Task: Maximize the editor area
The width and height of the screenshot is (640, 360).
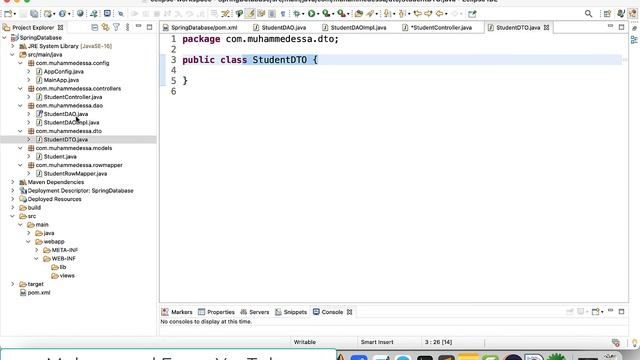Action: (621, 27)
